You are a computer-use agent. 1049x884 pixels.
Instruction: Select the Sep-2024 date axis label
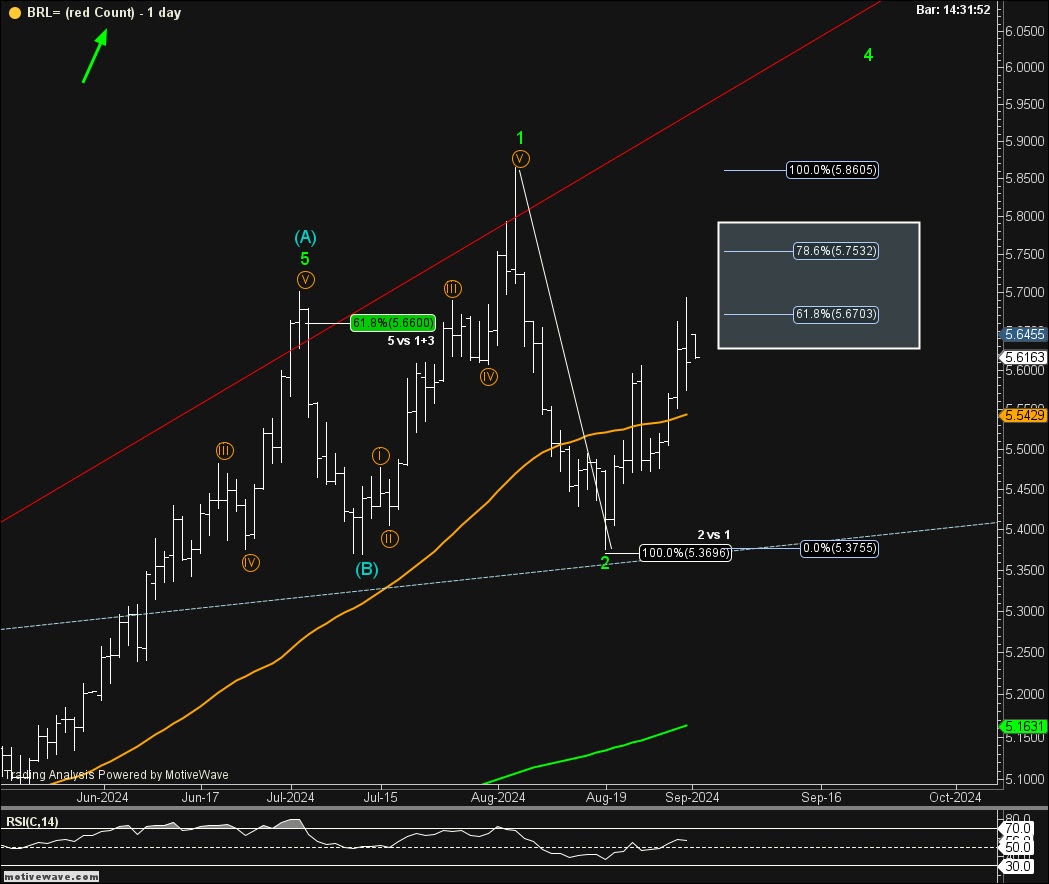692,797
